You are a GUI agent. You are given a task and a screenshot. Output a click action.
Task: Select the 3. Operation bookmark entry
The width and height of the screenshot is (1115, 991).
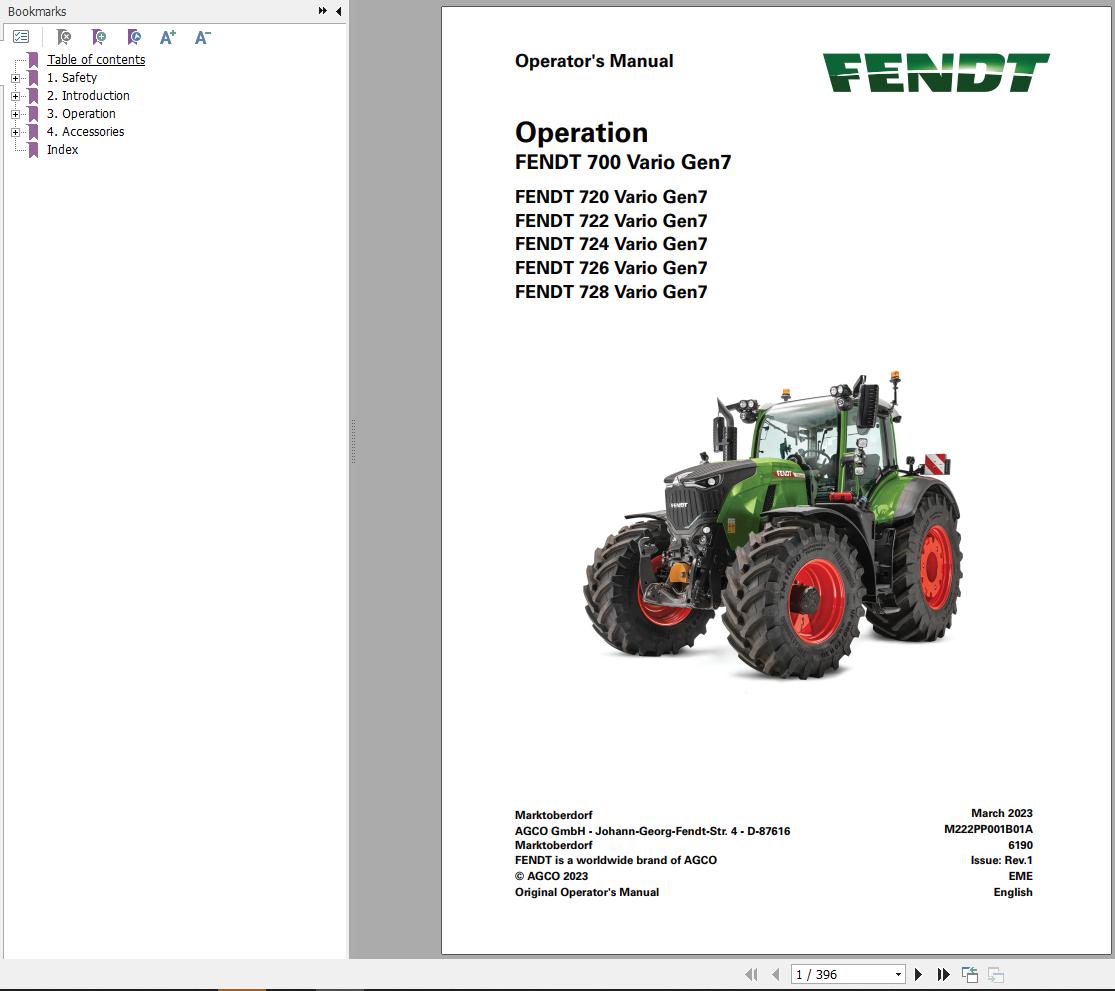click(81, 114)
